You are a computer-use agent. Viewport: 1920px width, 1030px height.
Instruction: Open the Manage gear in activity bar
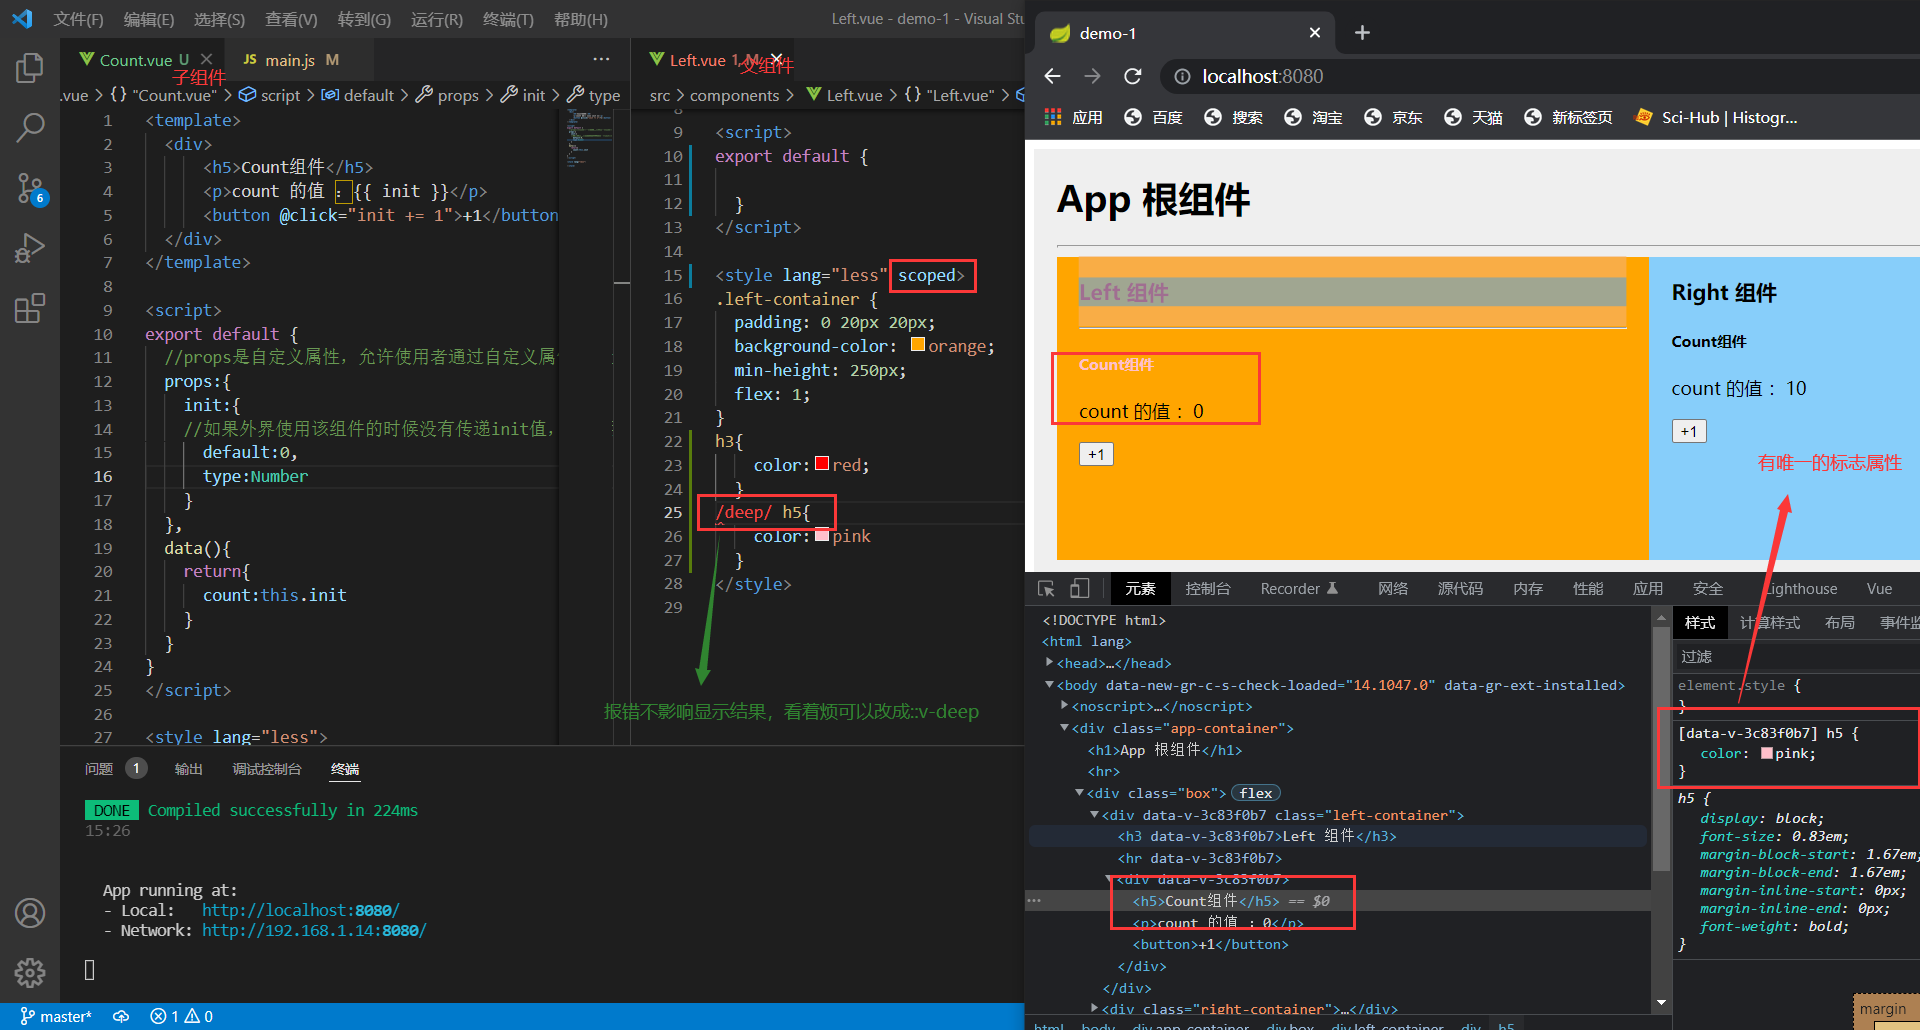[x=30, y=972]
